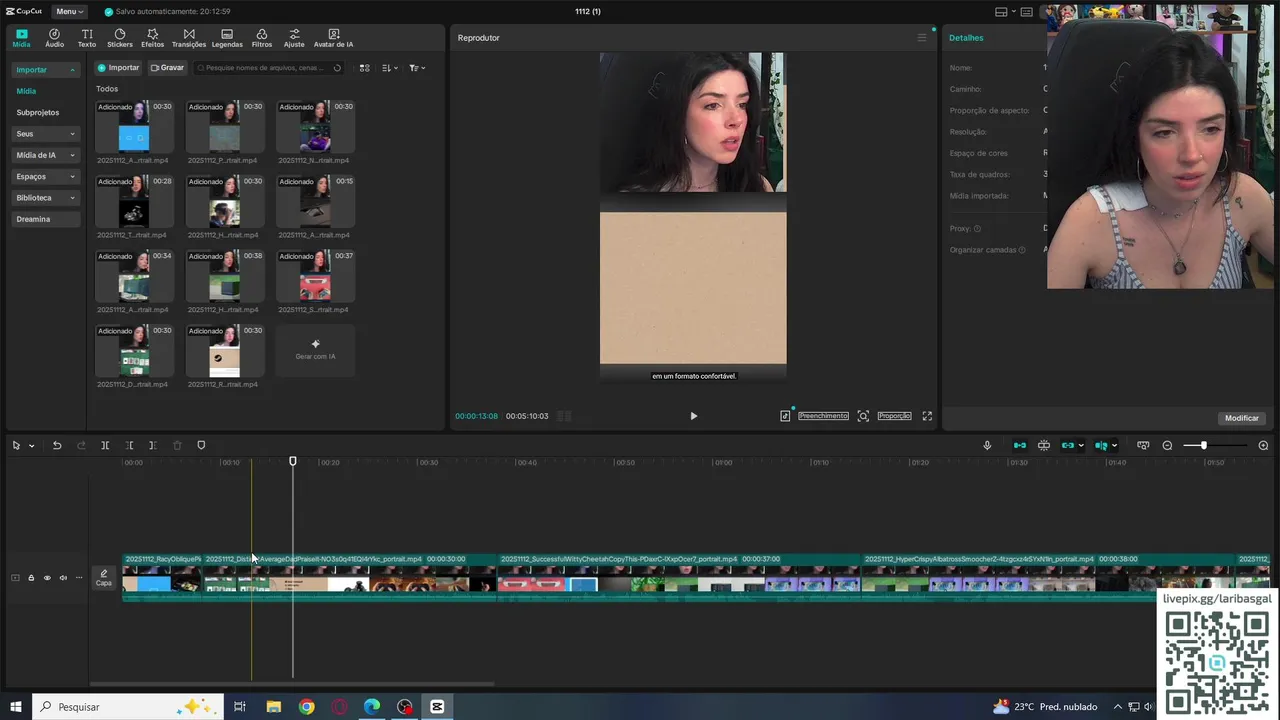Select the 00:15 duration video thumbnail
The image size is (1280, 720).
pos(315,200)
